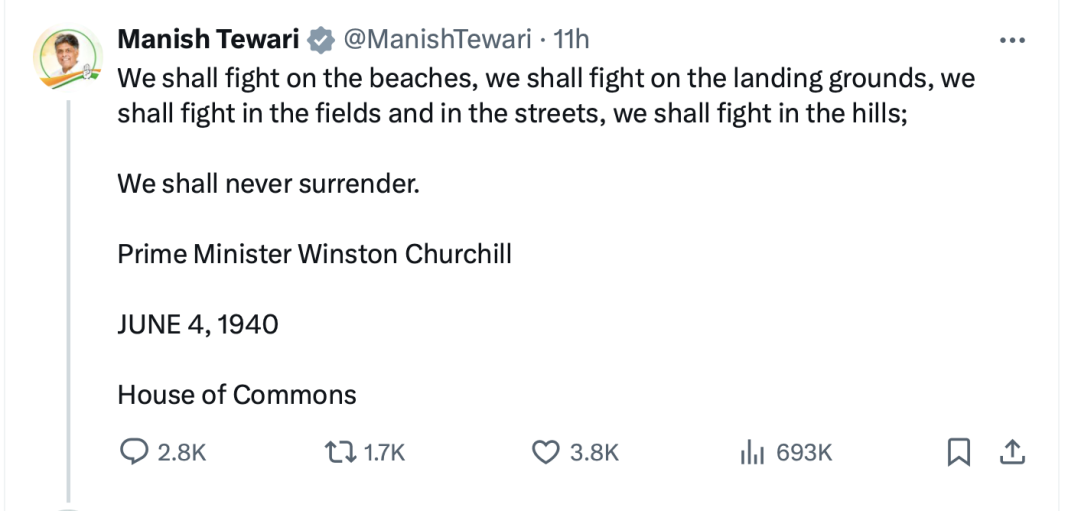Like the tweet with the heart icon

[544, 453]
